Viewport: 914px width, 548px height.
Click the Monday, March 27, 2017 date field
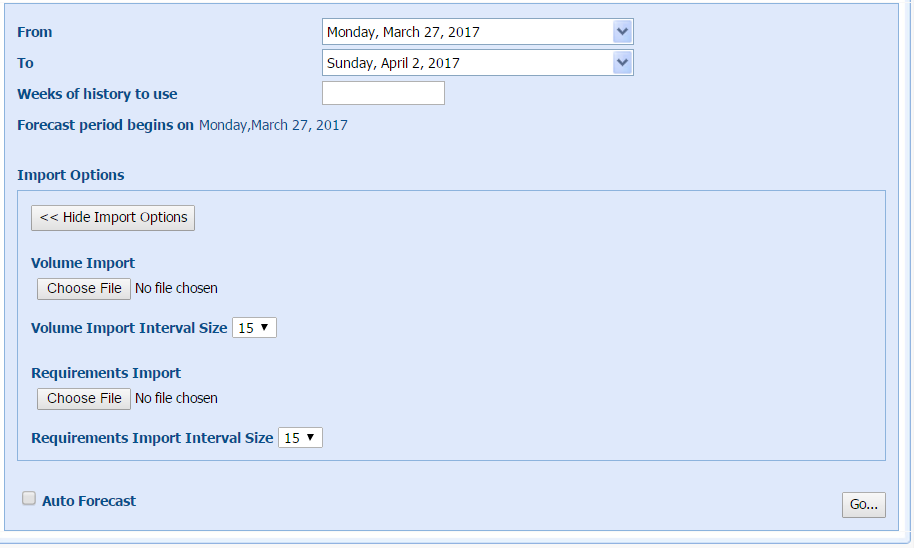point(467,32)
